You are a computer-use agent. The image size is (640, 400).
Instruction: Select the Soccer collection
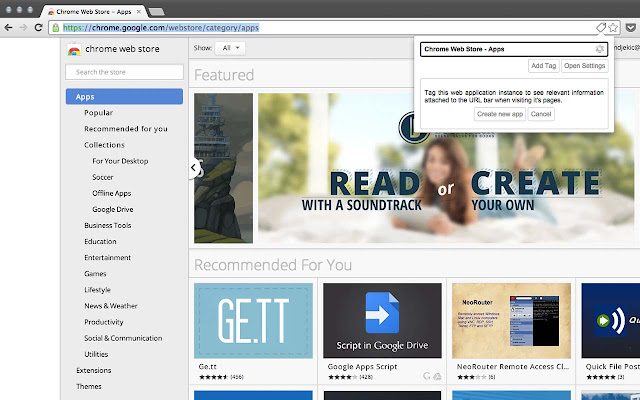click(x=102, y=177)
